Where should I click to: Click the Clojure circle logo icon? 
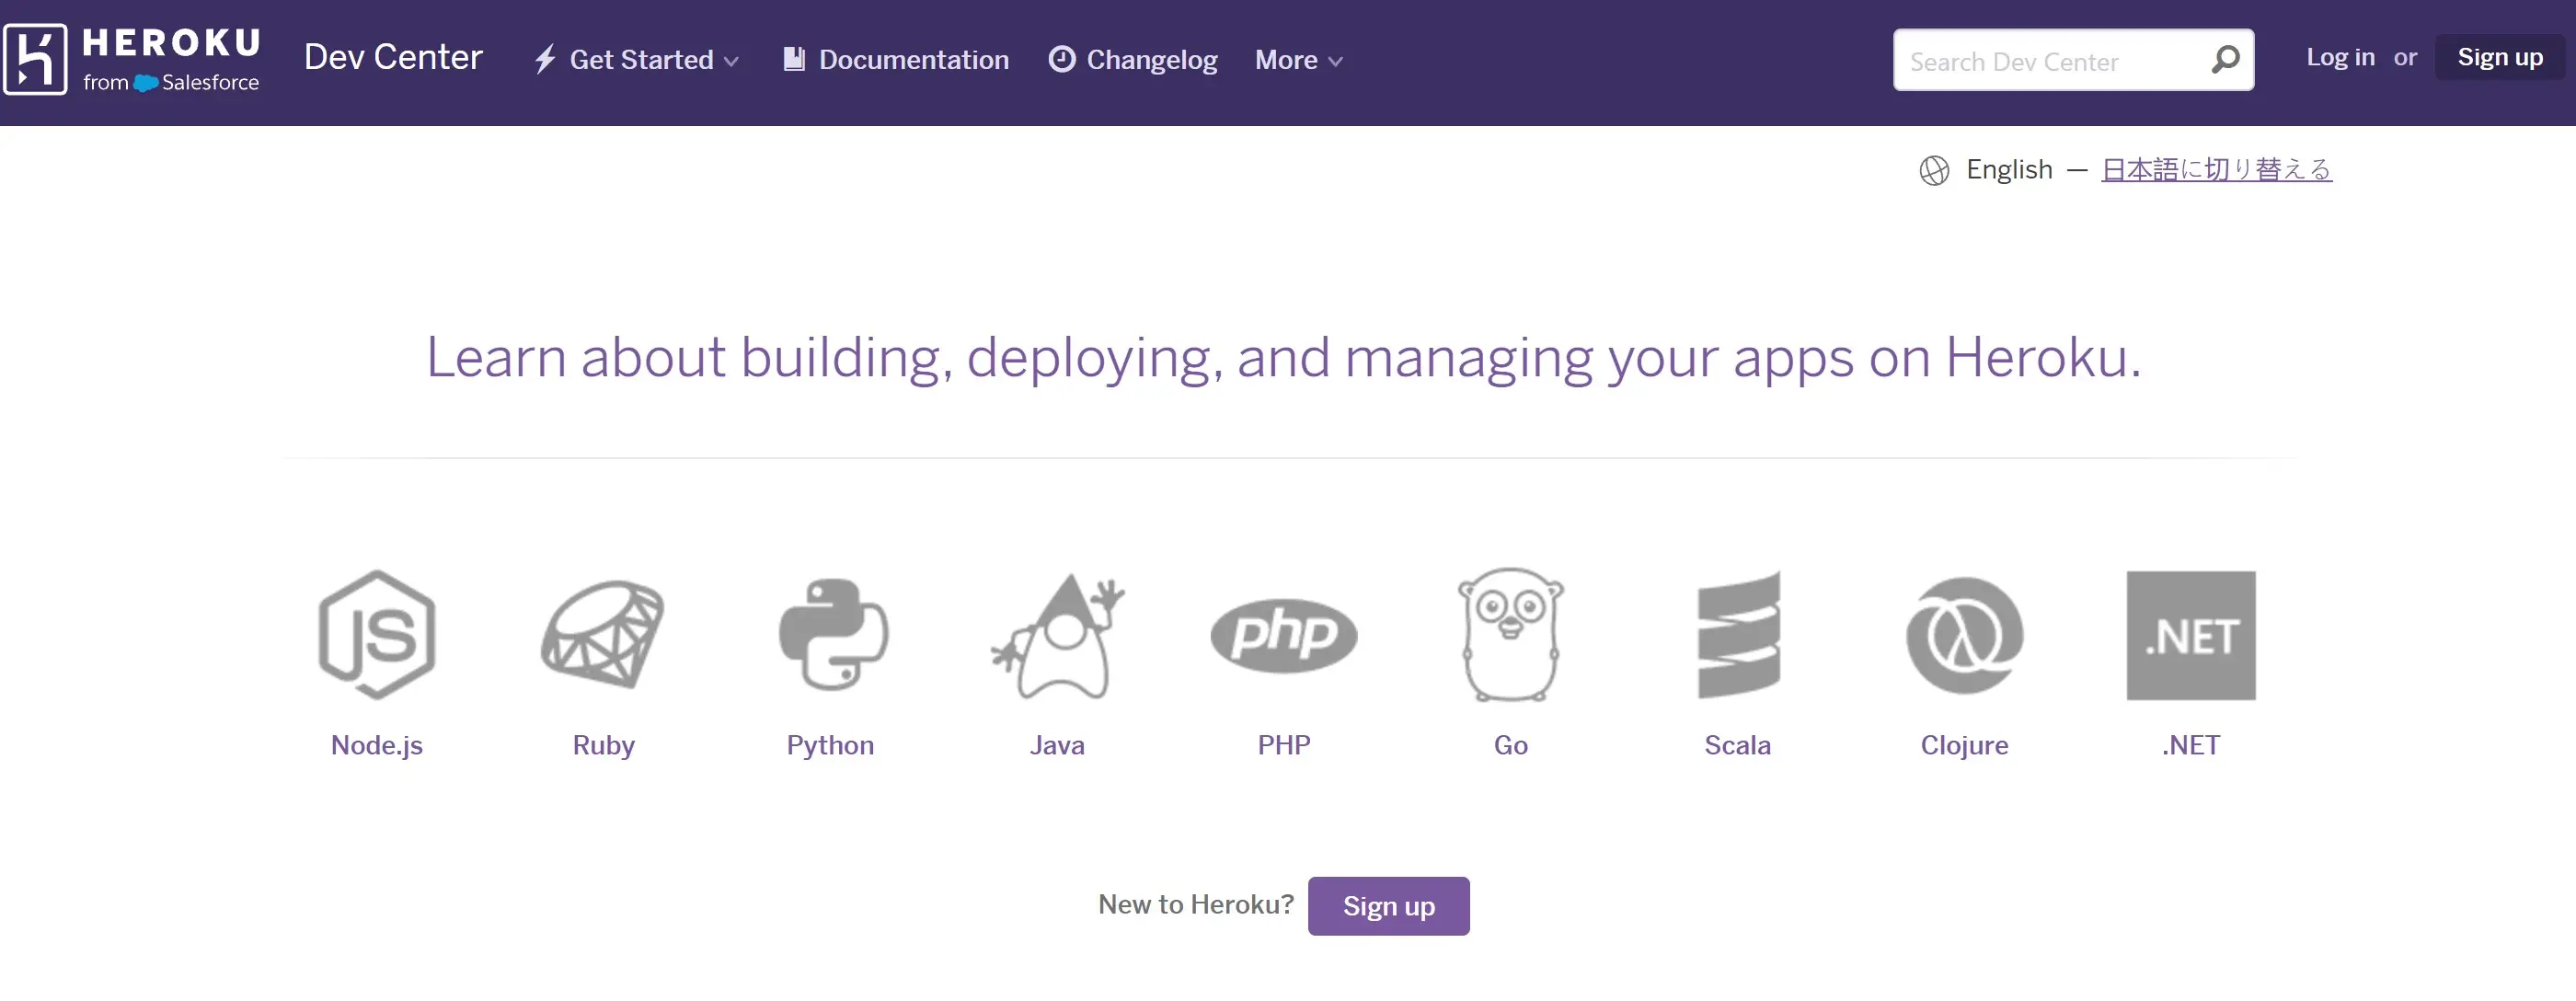pyautogui.click(x=1965, y=636)
